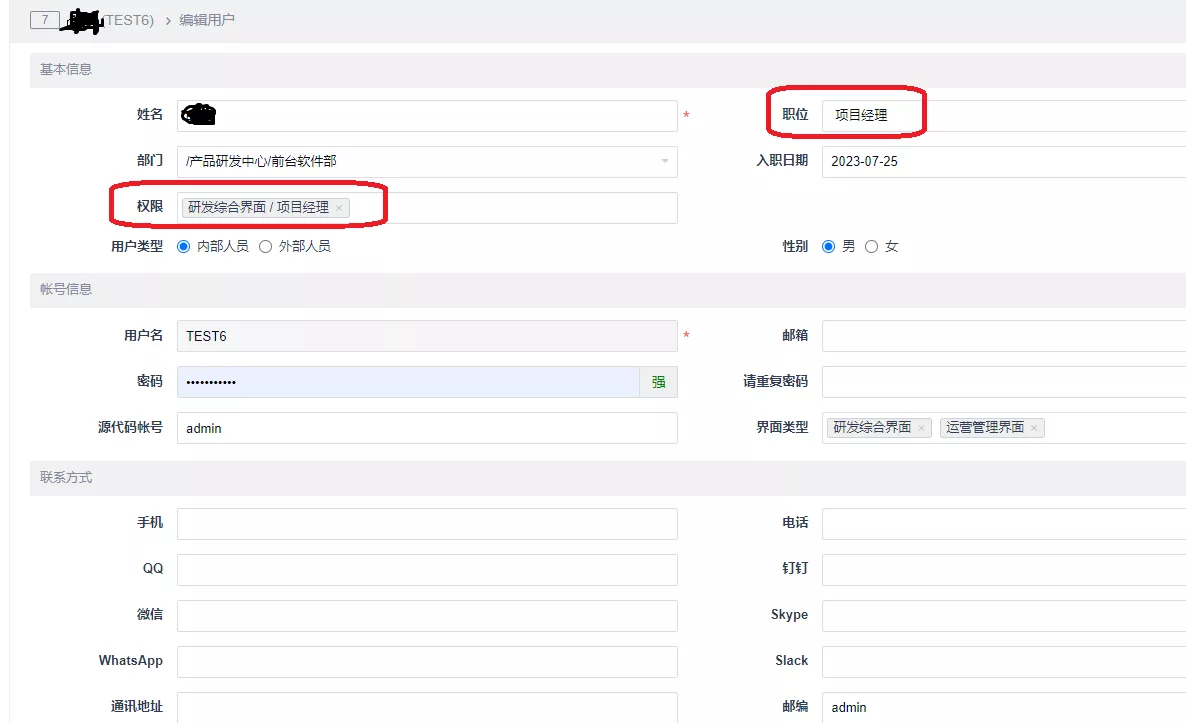Focus the 源代码帐号 input field
1186x723 pixels.
point(427,428)
